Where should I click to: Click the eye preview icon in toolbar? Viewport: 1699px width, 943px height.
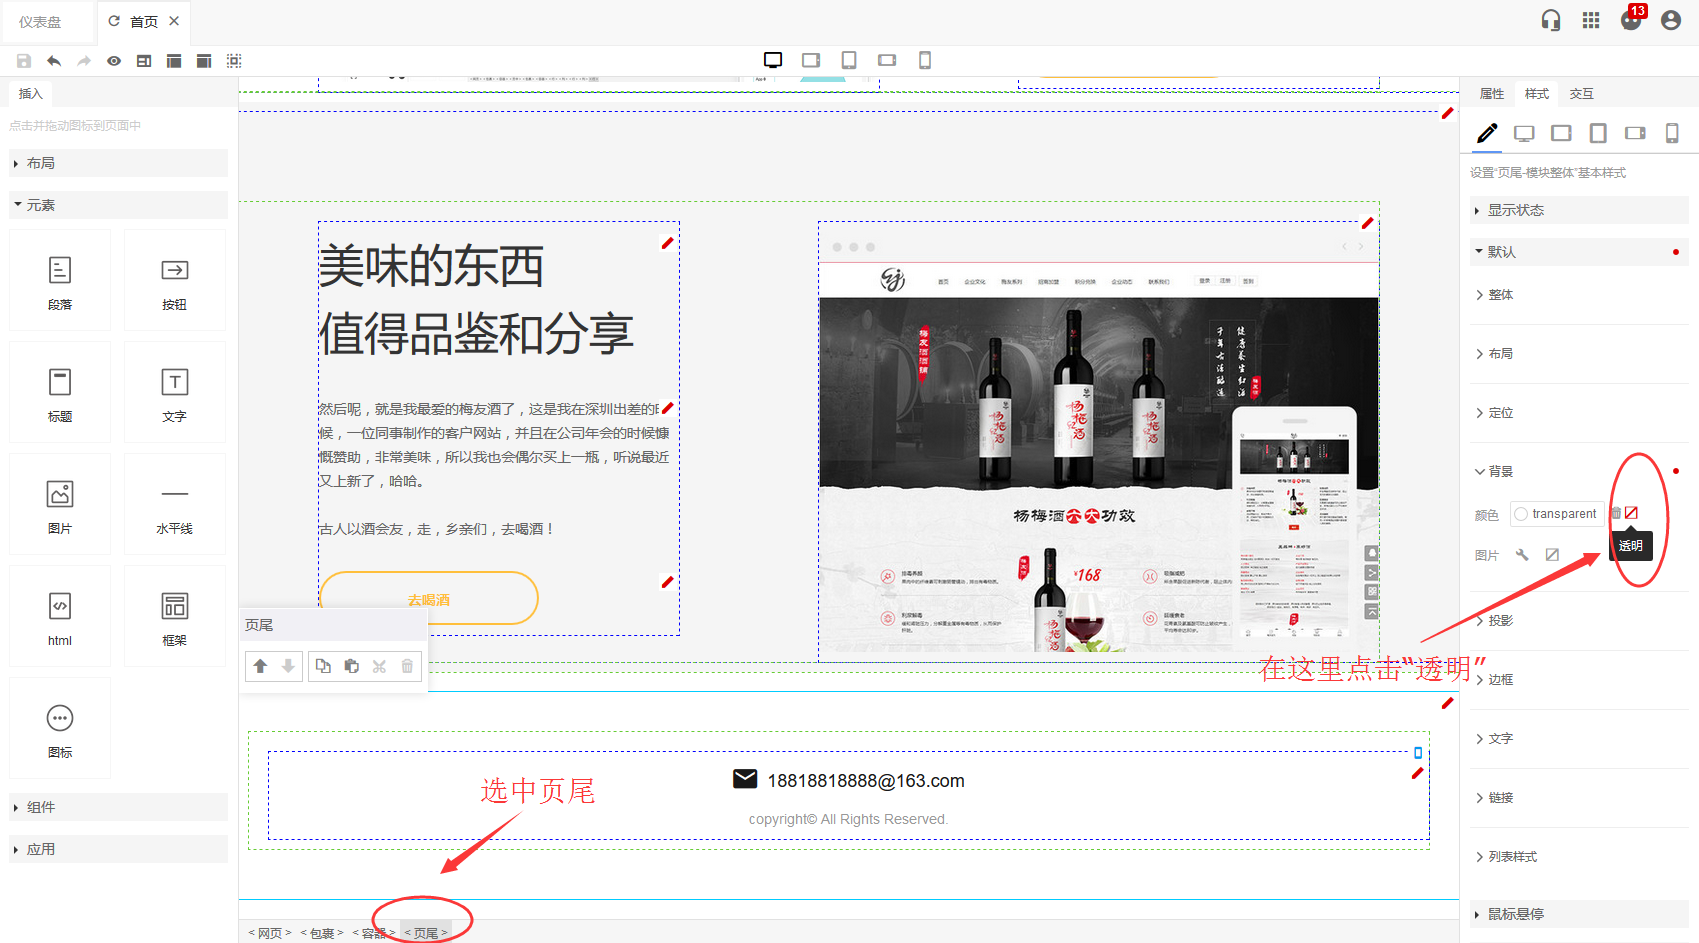[114, 61]
